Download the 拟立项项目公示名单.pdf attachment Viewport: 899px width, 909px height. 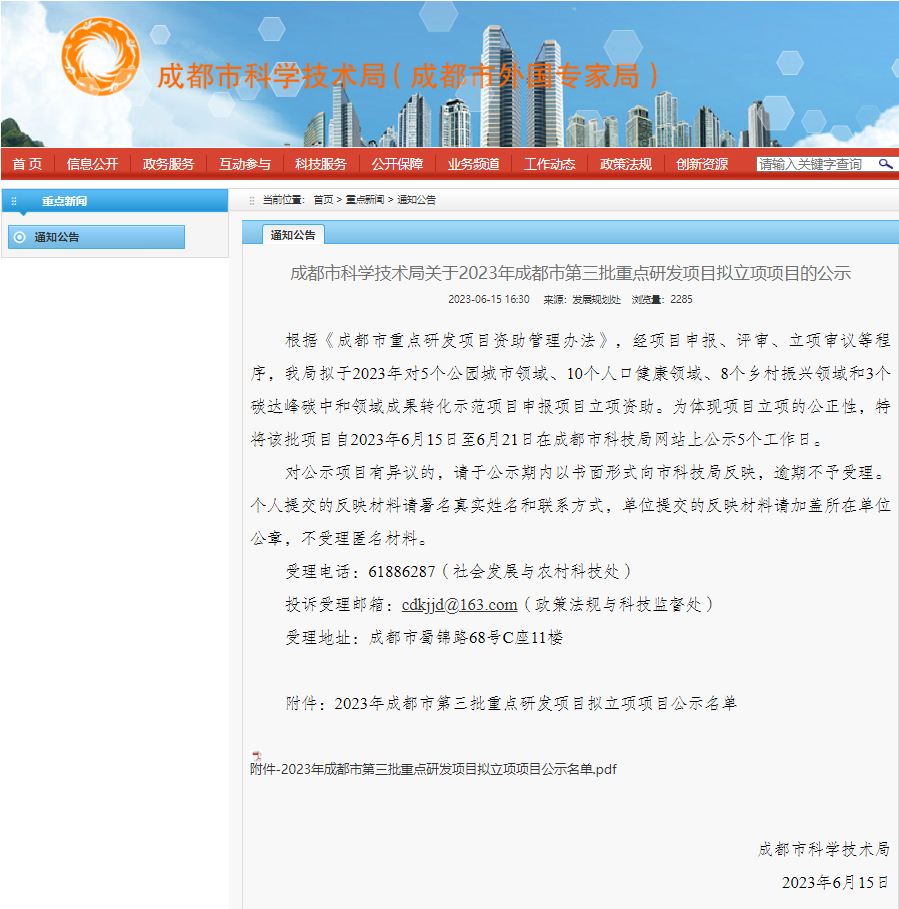pos(433,770)
